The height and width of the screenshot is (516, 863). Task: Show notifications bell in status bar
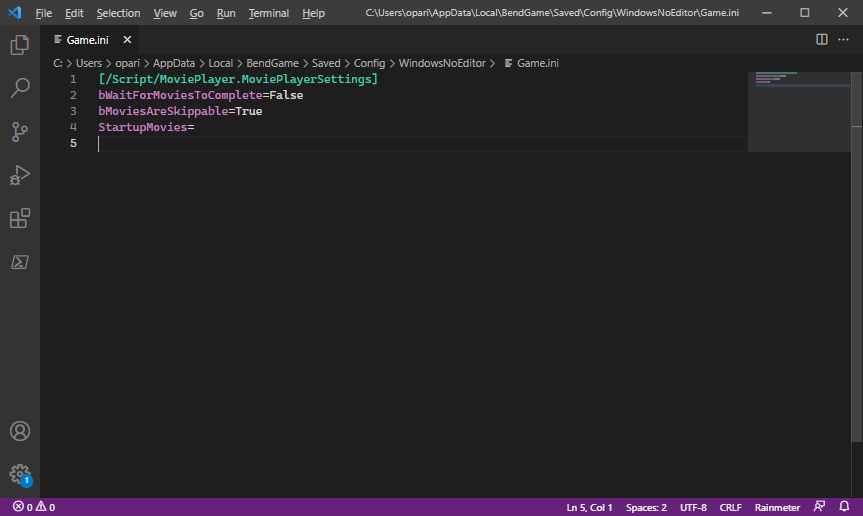844,507
